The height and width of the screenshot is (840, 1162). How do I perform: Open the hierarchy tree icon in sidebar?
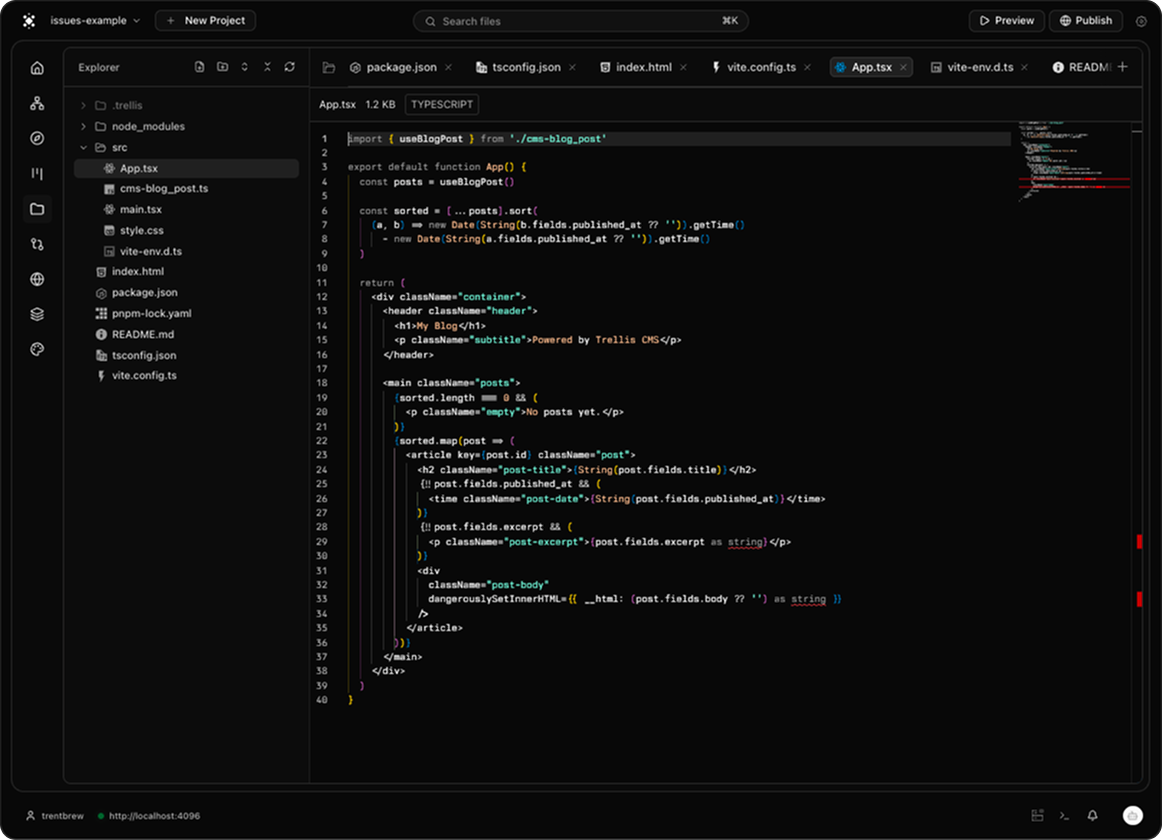click(x=37, y=103)
